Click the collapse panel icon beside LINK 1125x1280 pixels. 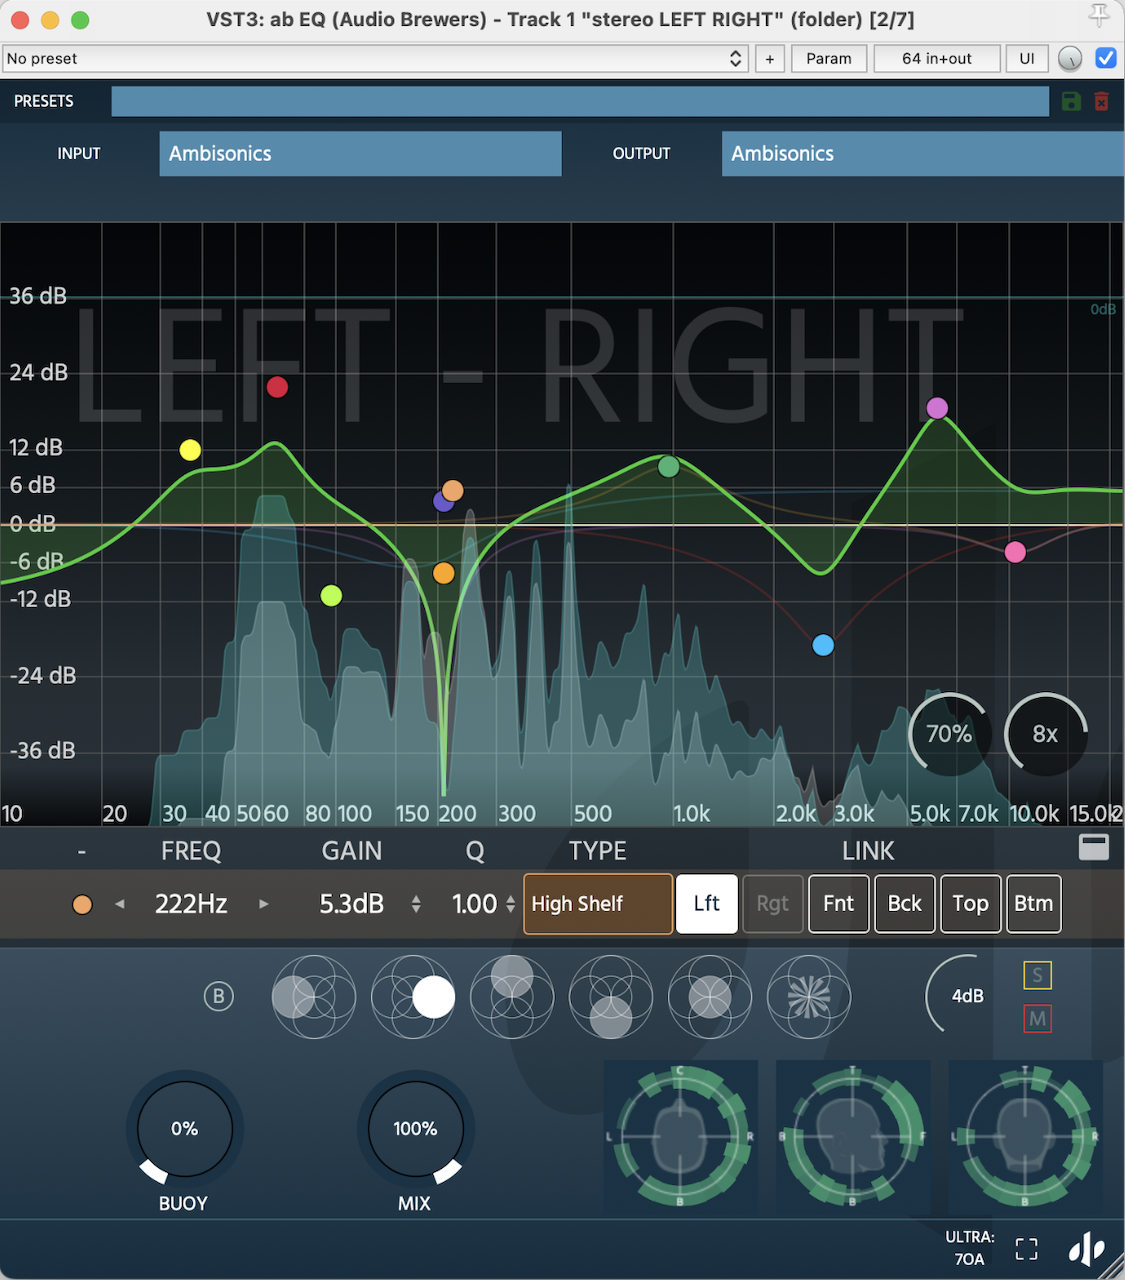1094,847
